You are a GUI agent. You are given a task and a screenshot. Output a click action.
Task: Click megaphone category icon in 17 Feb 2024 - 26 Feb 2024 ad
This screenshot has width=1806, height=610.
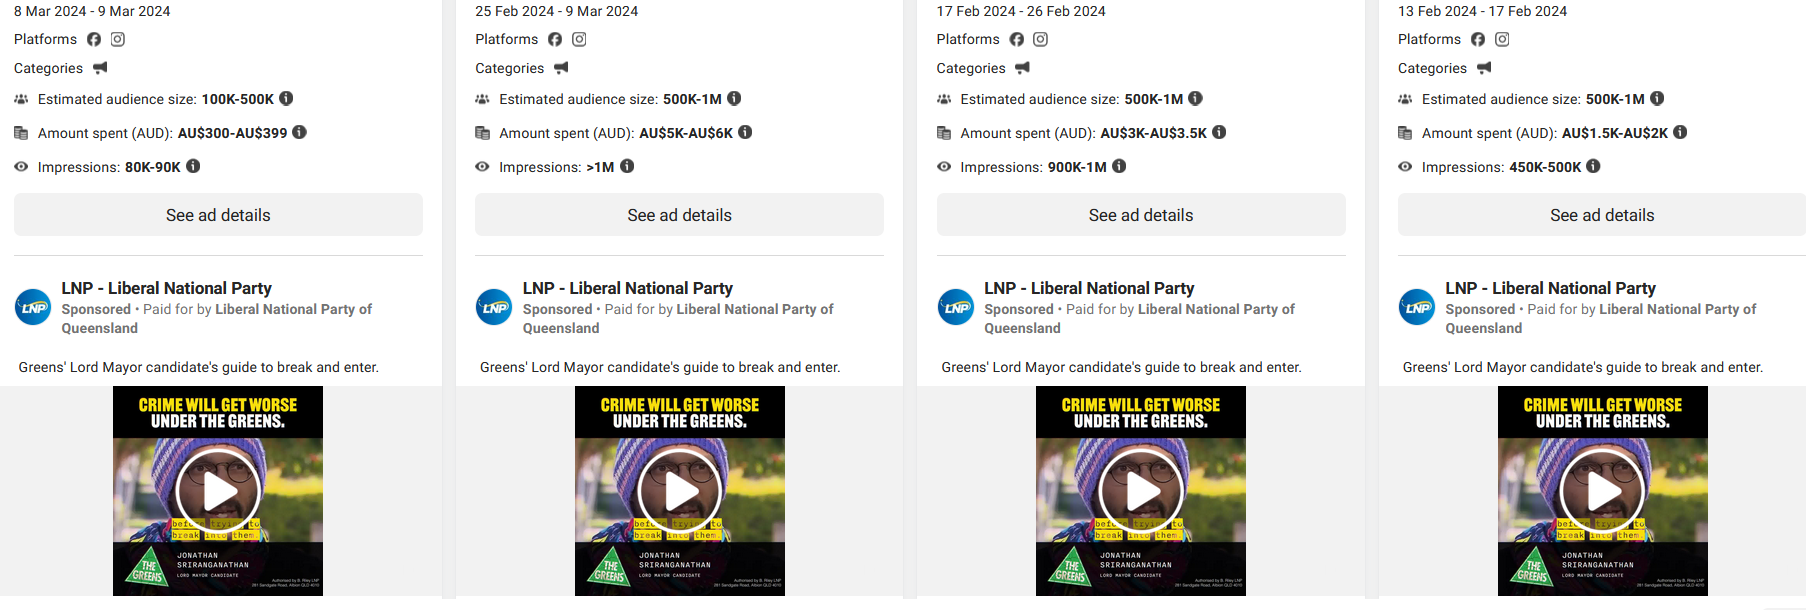(x=1022, y=68)
